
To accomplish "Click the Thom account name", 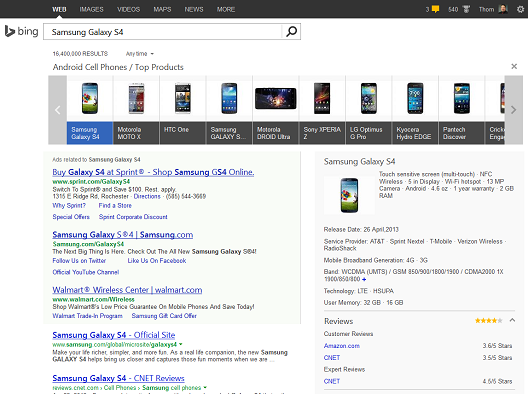I will tap(487, 9).
